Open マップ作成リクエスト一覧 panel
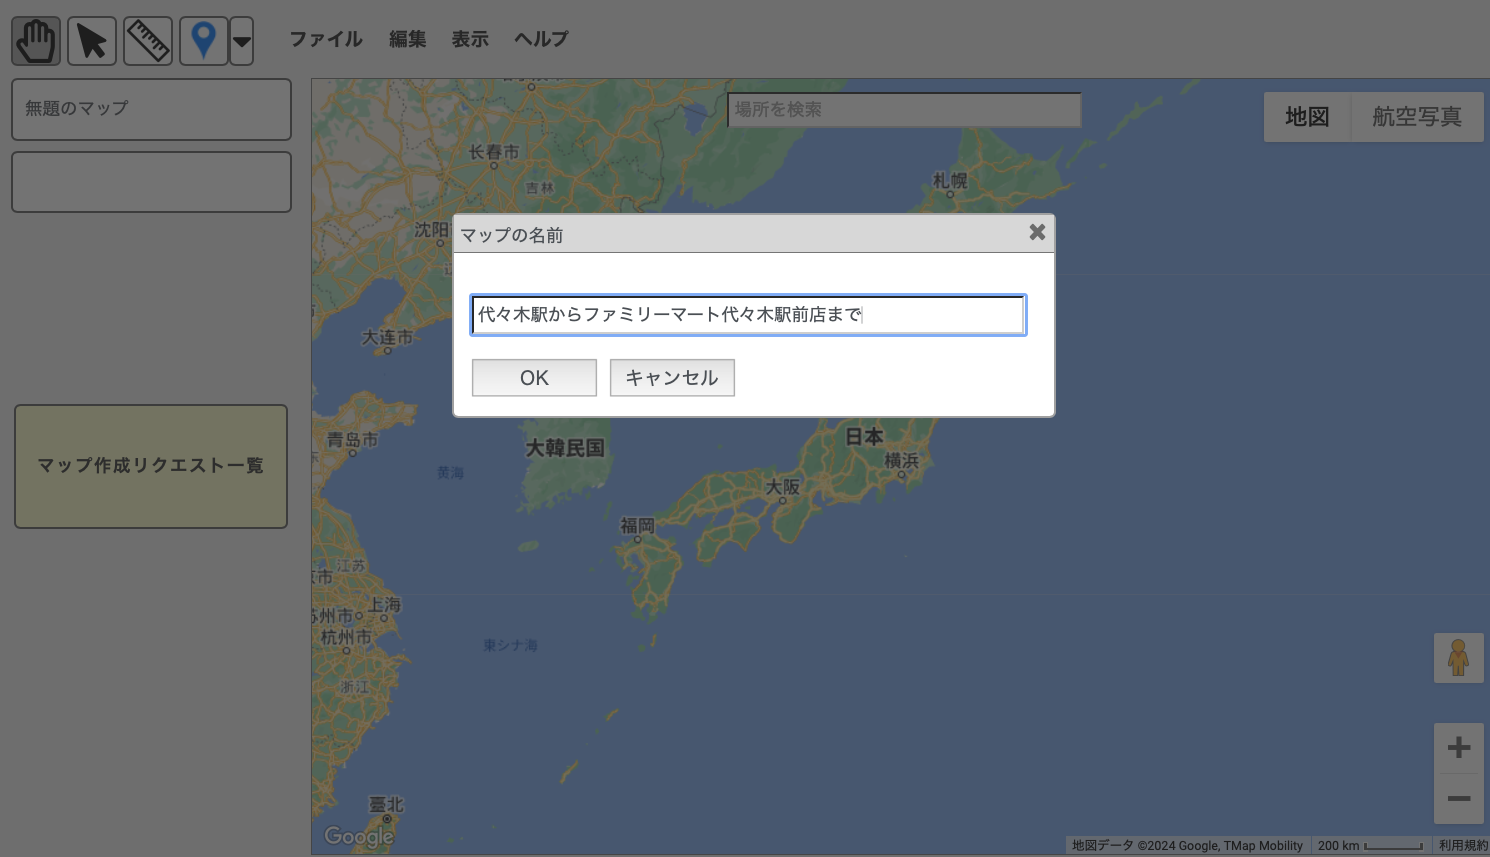 [151, 466]
